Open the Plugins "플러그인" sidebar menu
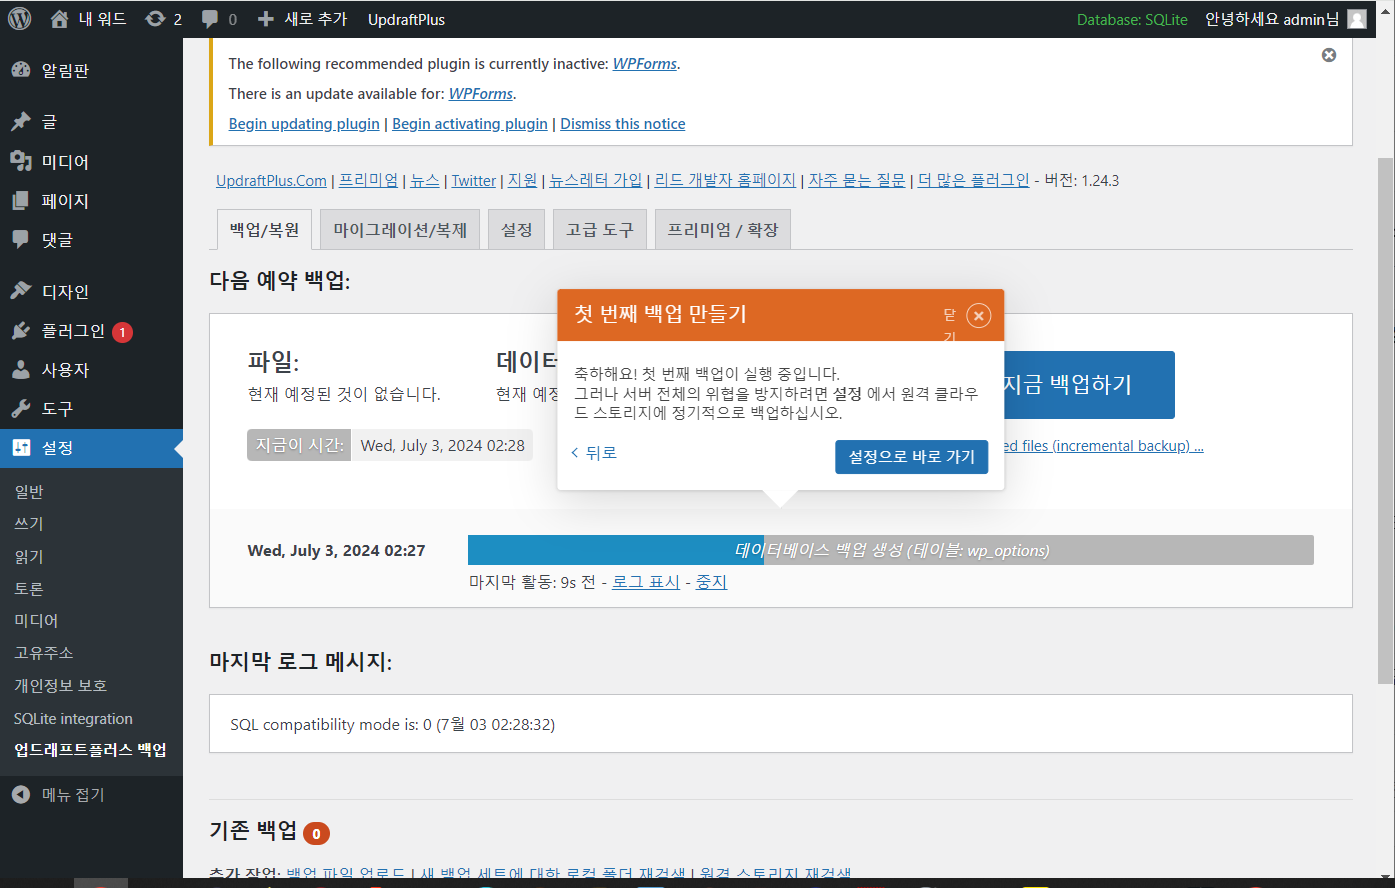This screenshot has height=888, width=1395. coord(91,330)
